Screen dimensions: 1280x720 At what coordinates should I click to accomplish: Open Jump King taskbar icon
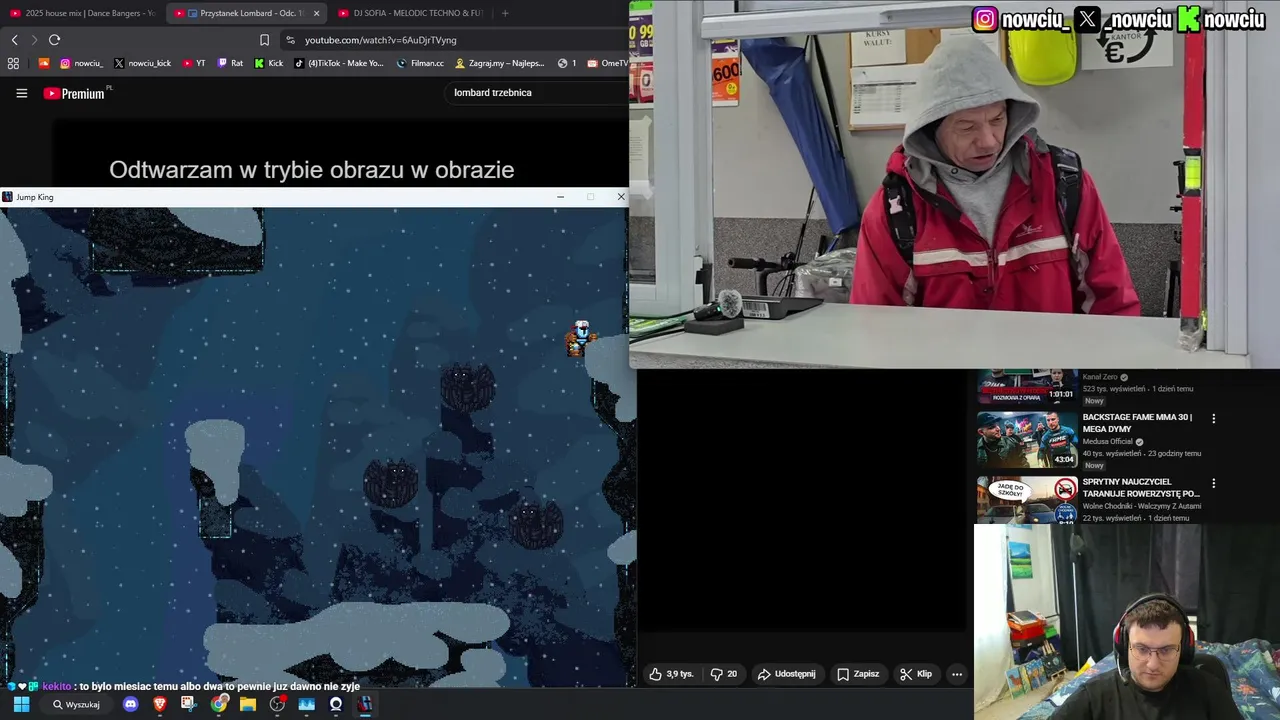click(x=364, y=704)
